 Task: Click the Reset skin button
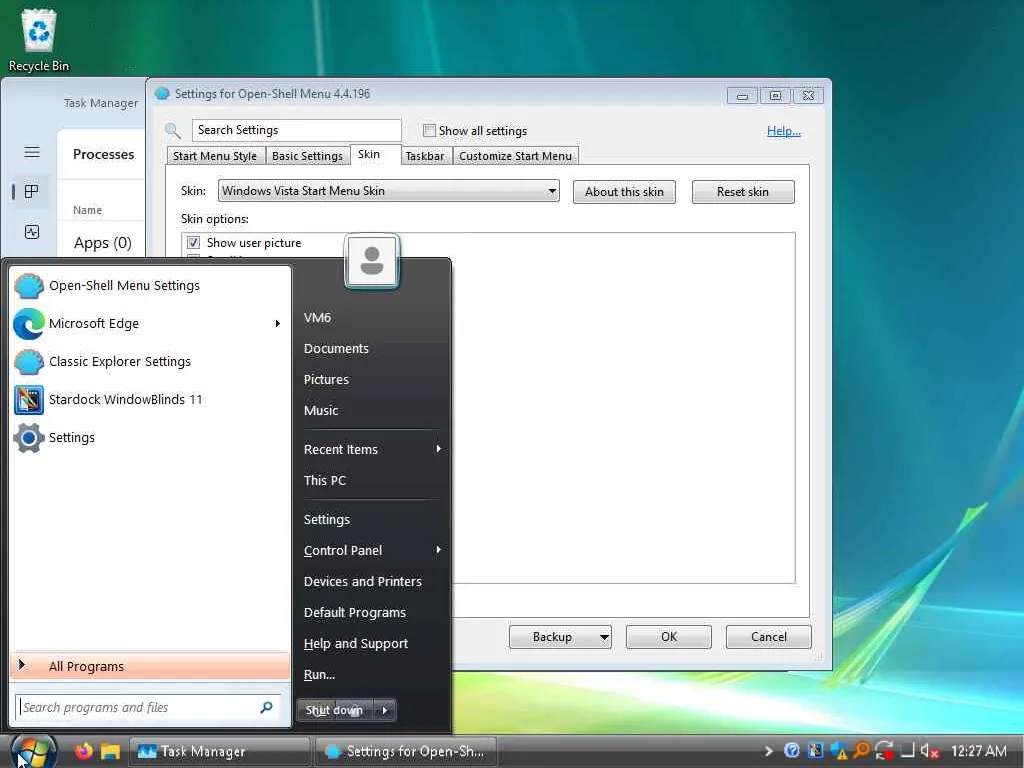(x=743, y=192)
